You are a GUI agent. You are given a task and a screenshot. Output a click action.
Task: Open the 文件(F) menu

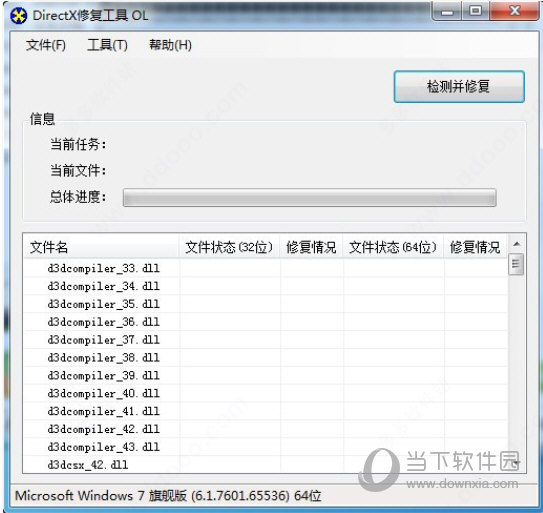(x=46, y=45)
